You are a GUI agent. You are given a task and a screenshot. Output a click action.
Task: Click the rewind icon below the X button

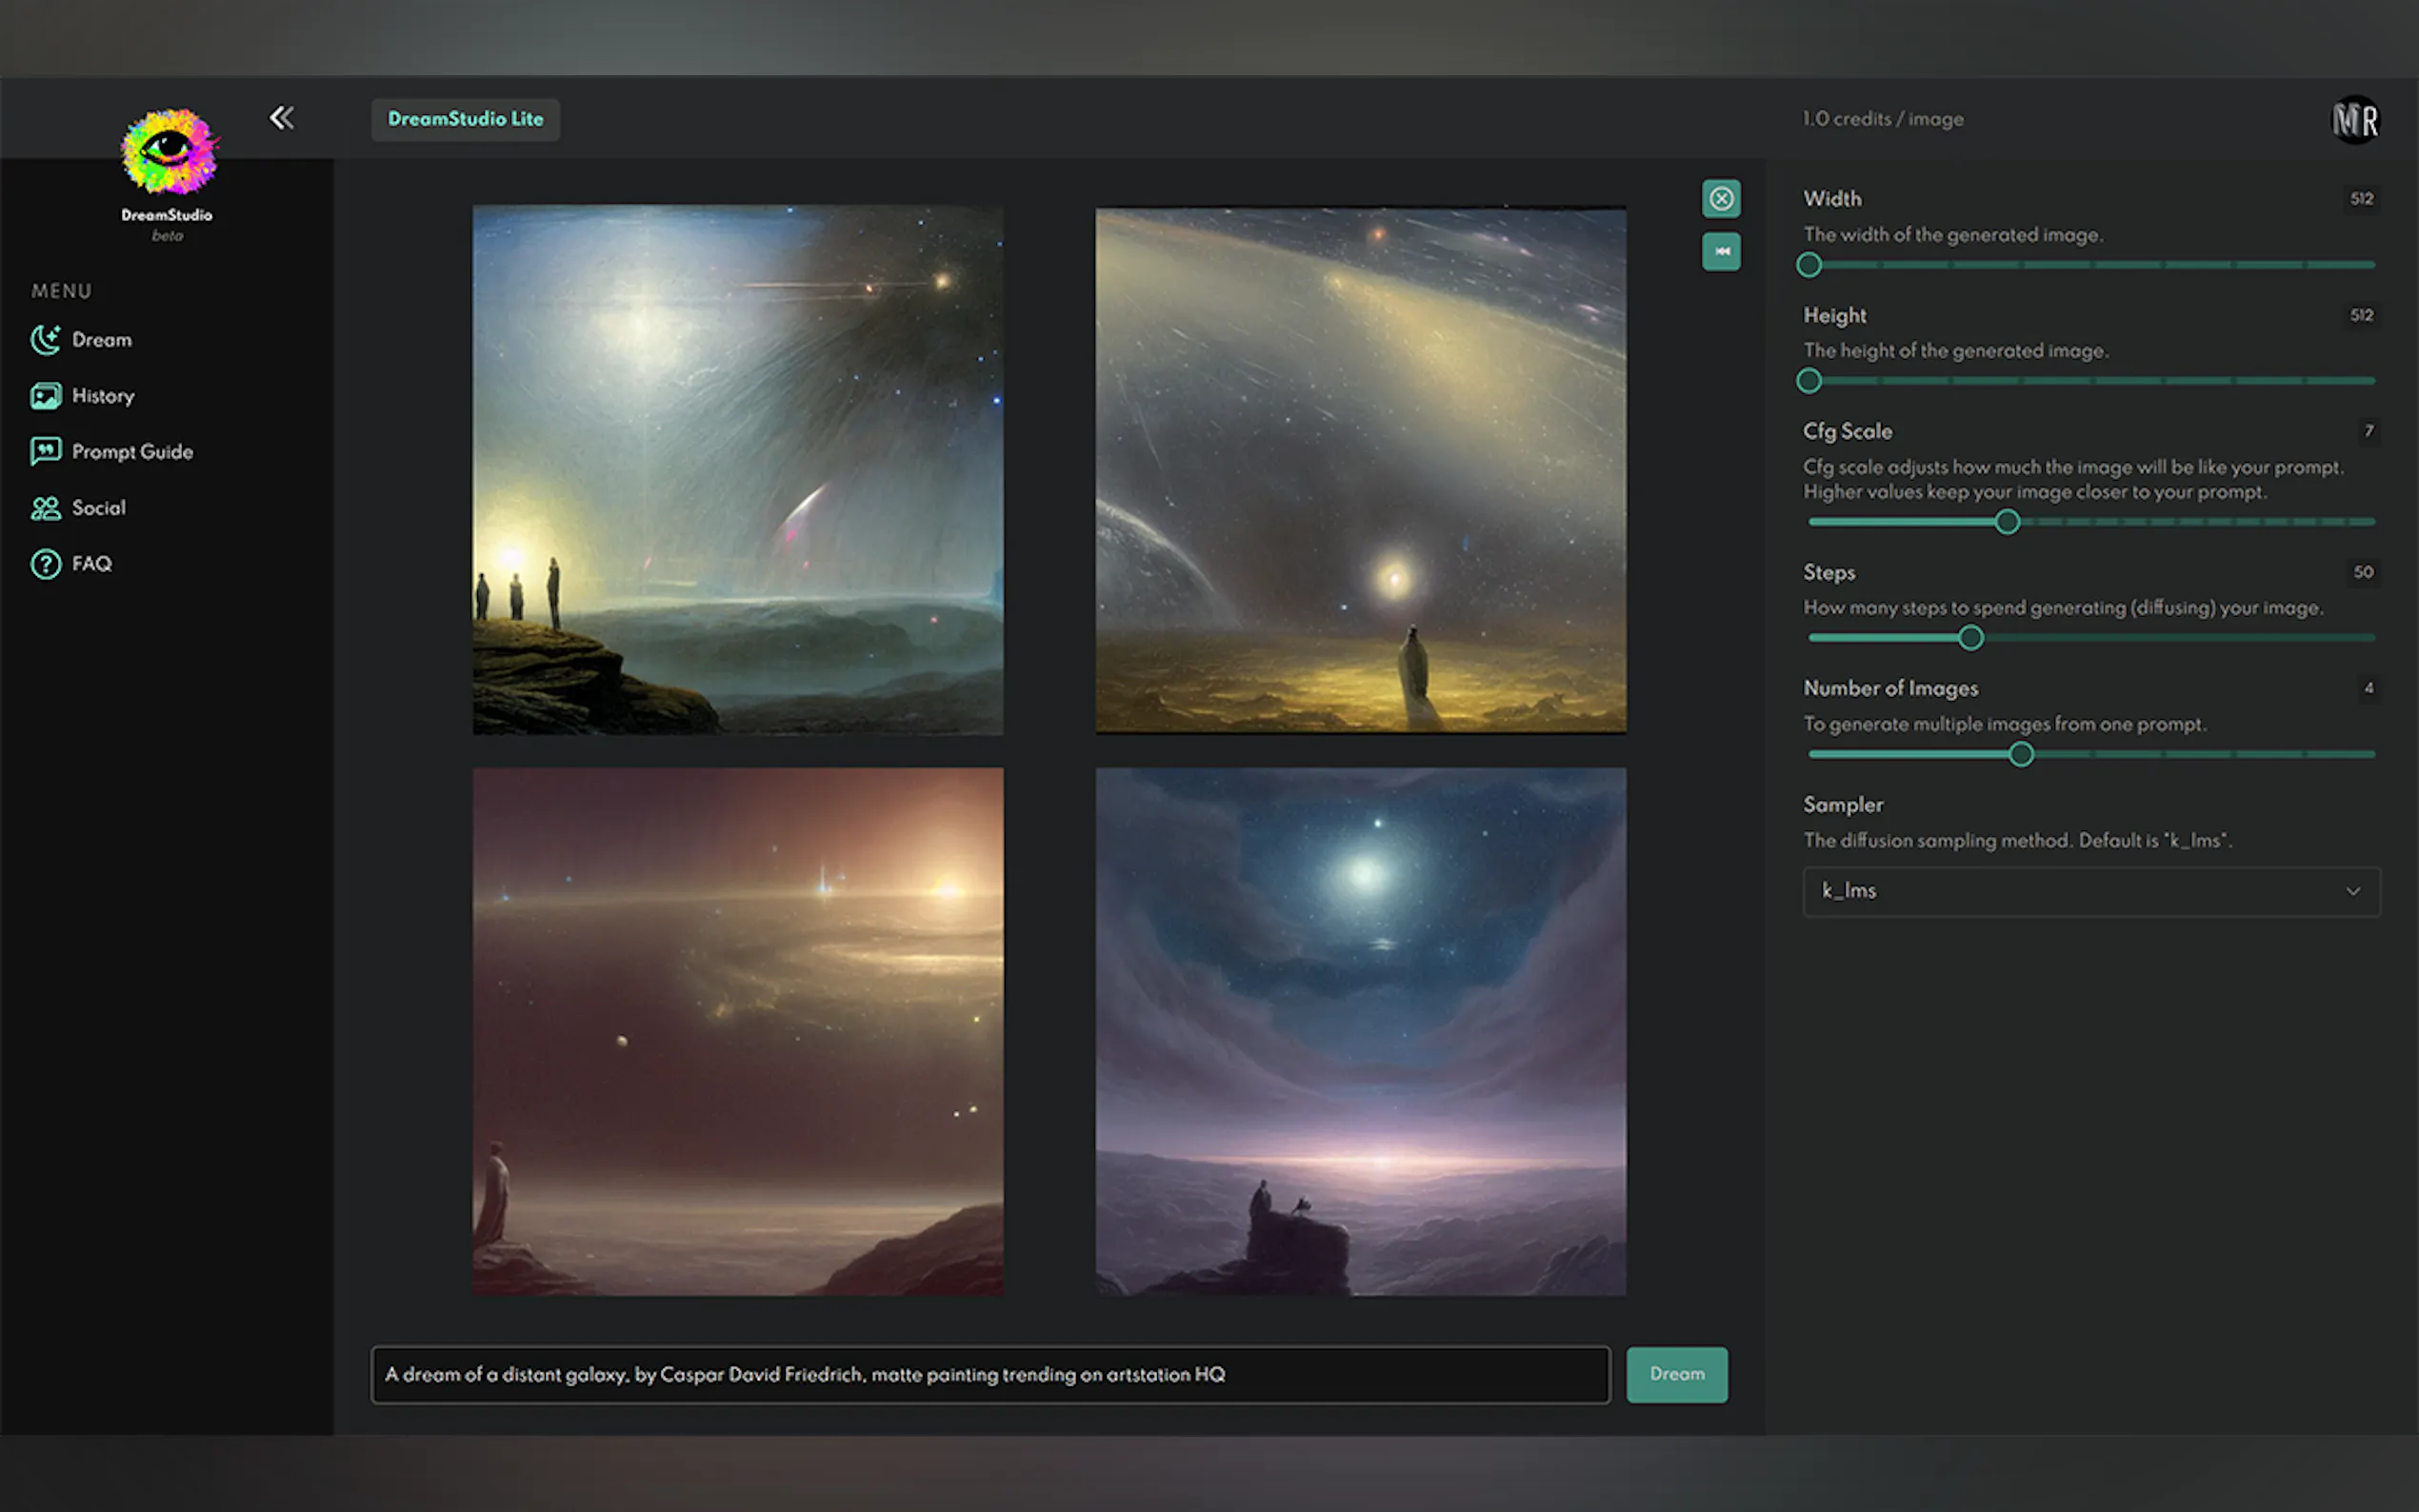pyautogui.click(x=1721, y=252)
